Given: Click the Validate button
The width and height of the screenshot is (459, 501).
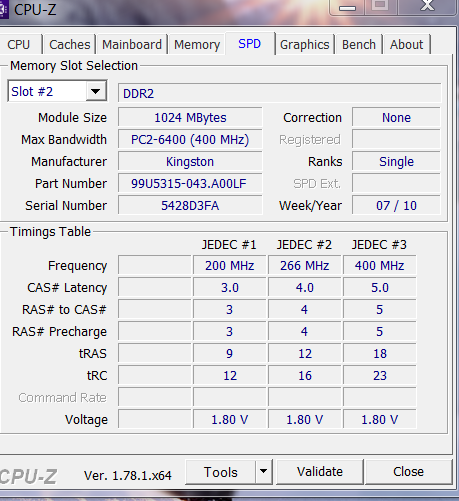Looking at the screenshot, I should tap(320, 472).
